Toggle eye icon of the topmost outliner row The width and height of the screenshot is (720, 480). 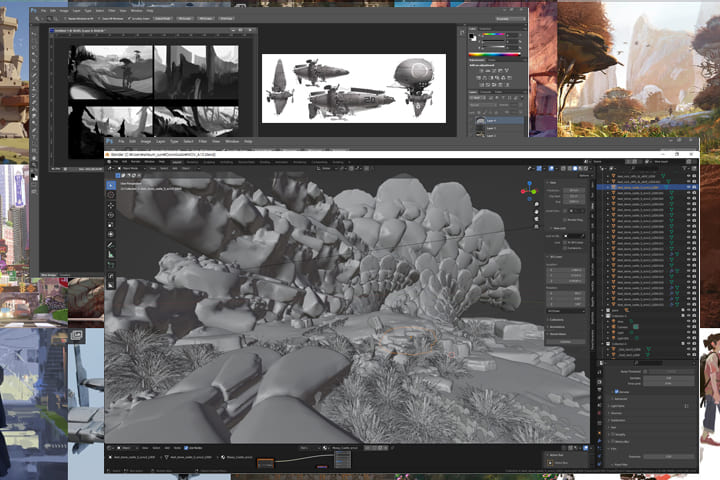pyautogui.click(x=689, y=176)
